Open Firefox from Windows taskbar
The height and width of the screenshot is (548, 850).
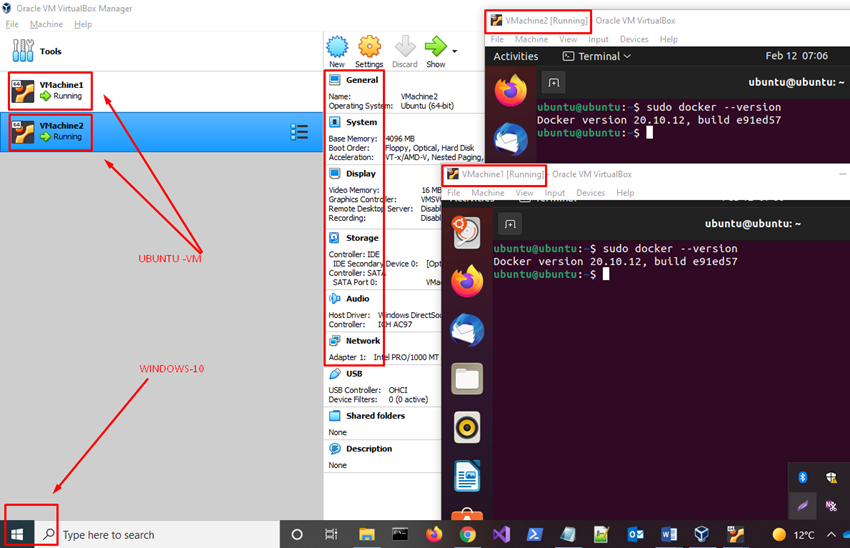(x=434, y=534)
